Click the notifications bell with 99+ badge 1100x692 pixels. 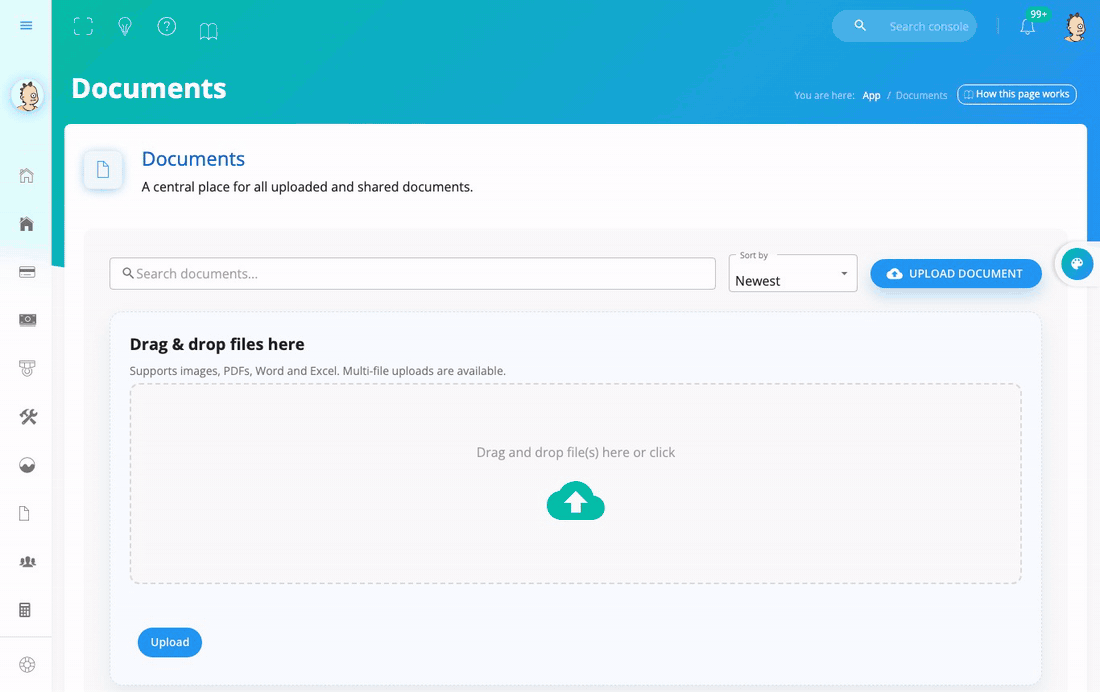tap(1028, 27)
